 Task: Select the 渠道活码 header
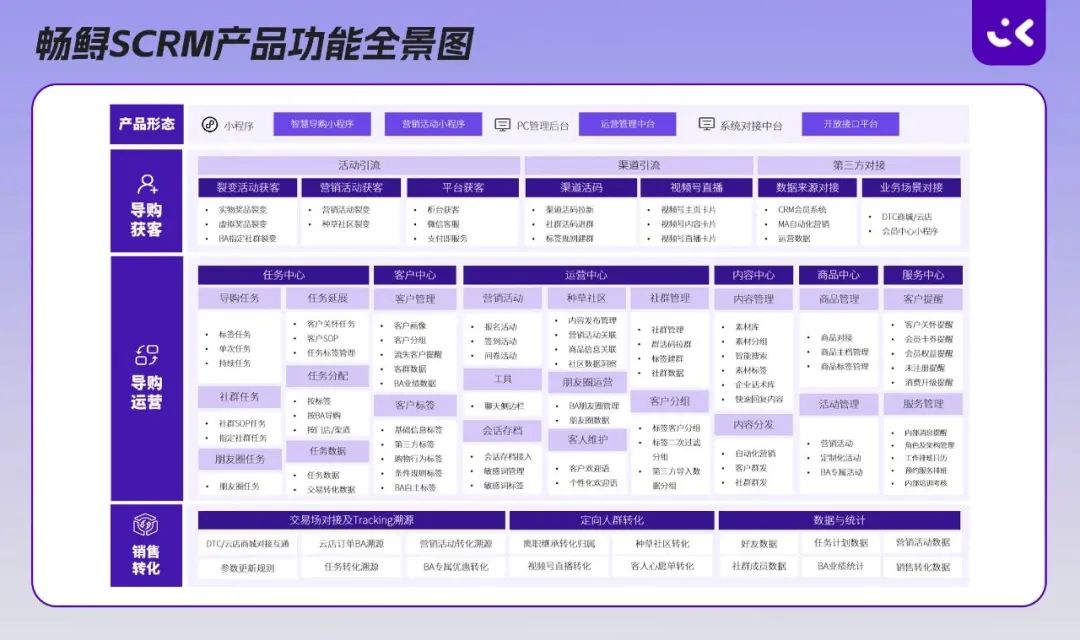pos(581,187)
